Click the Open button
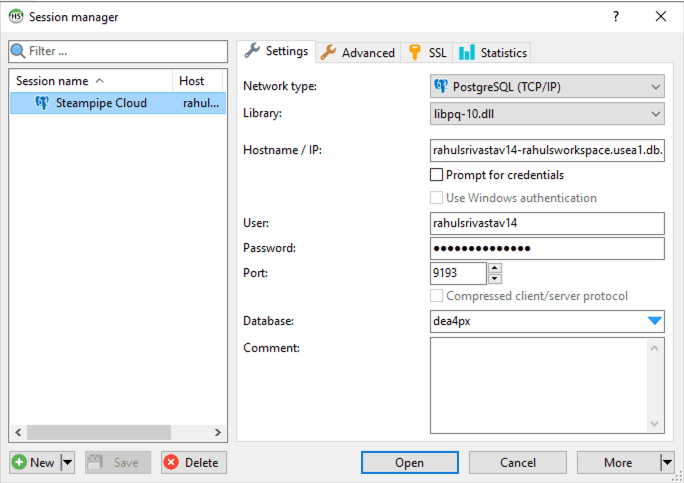The height and width of the screenshot is (483, 684). click(410, 462)
